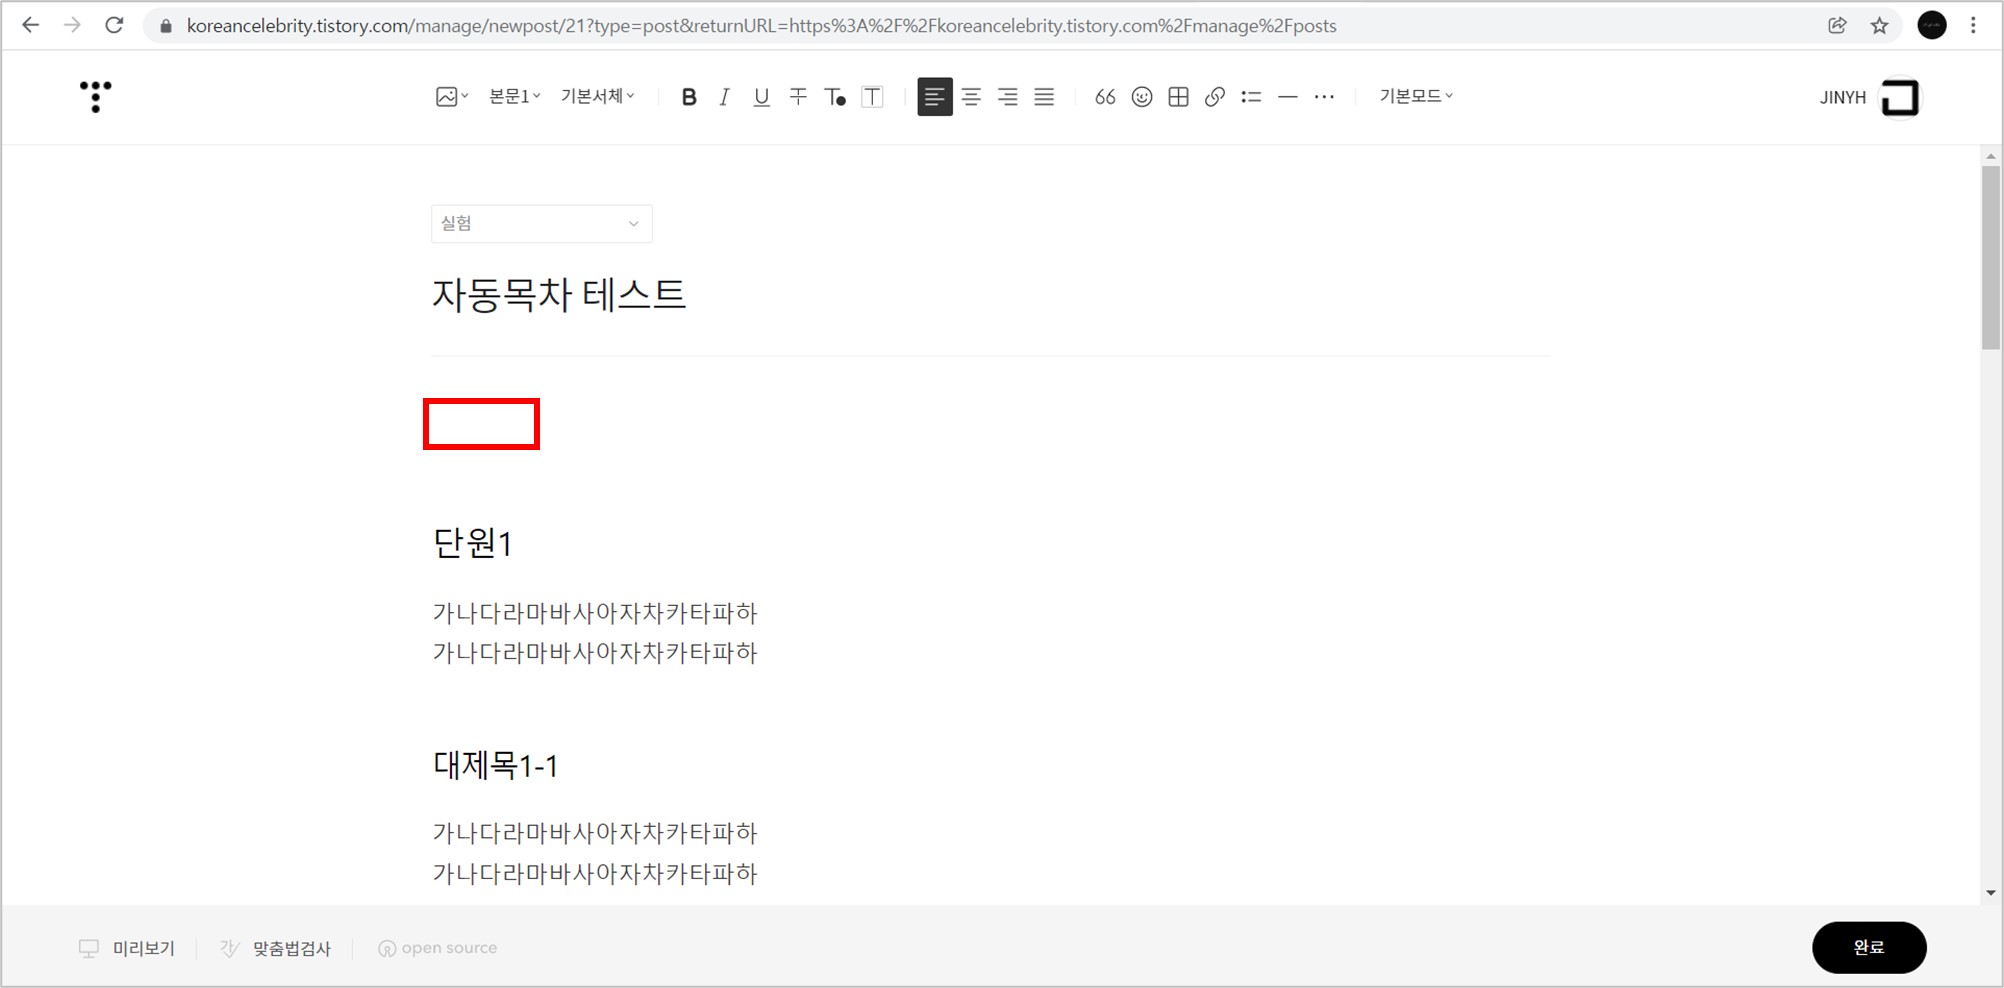Viewport: 2004px width, 988px height.
Task: Toggle italic formatting
Action: tap(724, 97)
